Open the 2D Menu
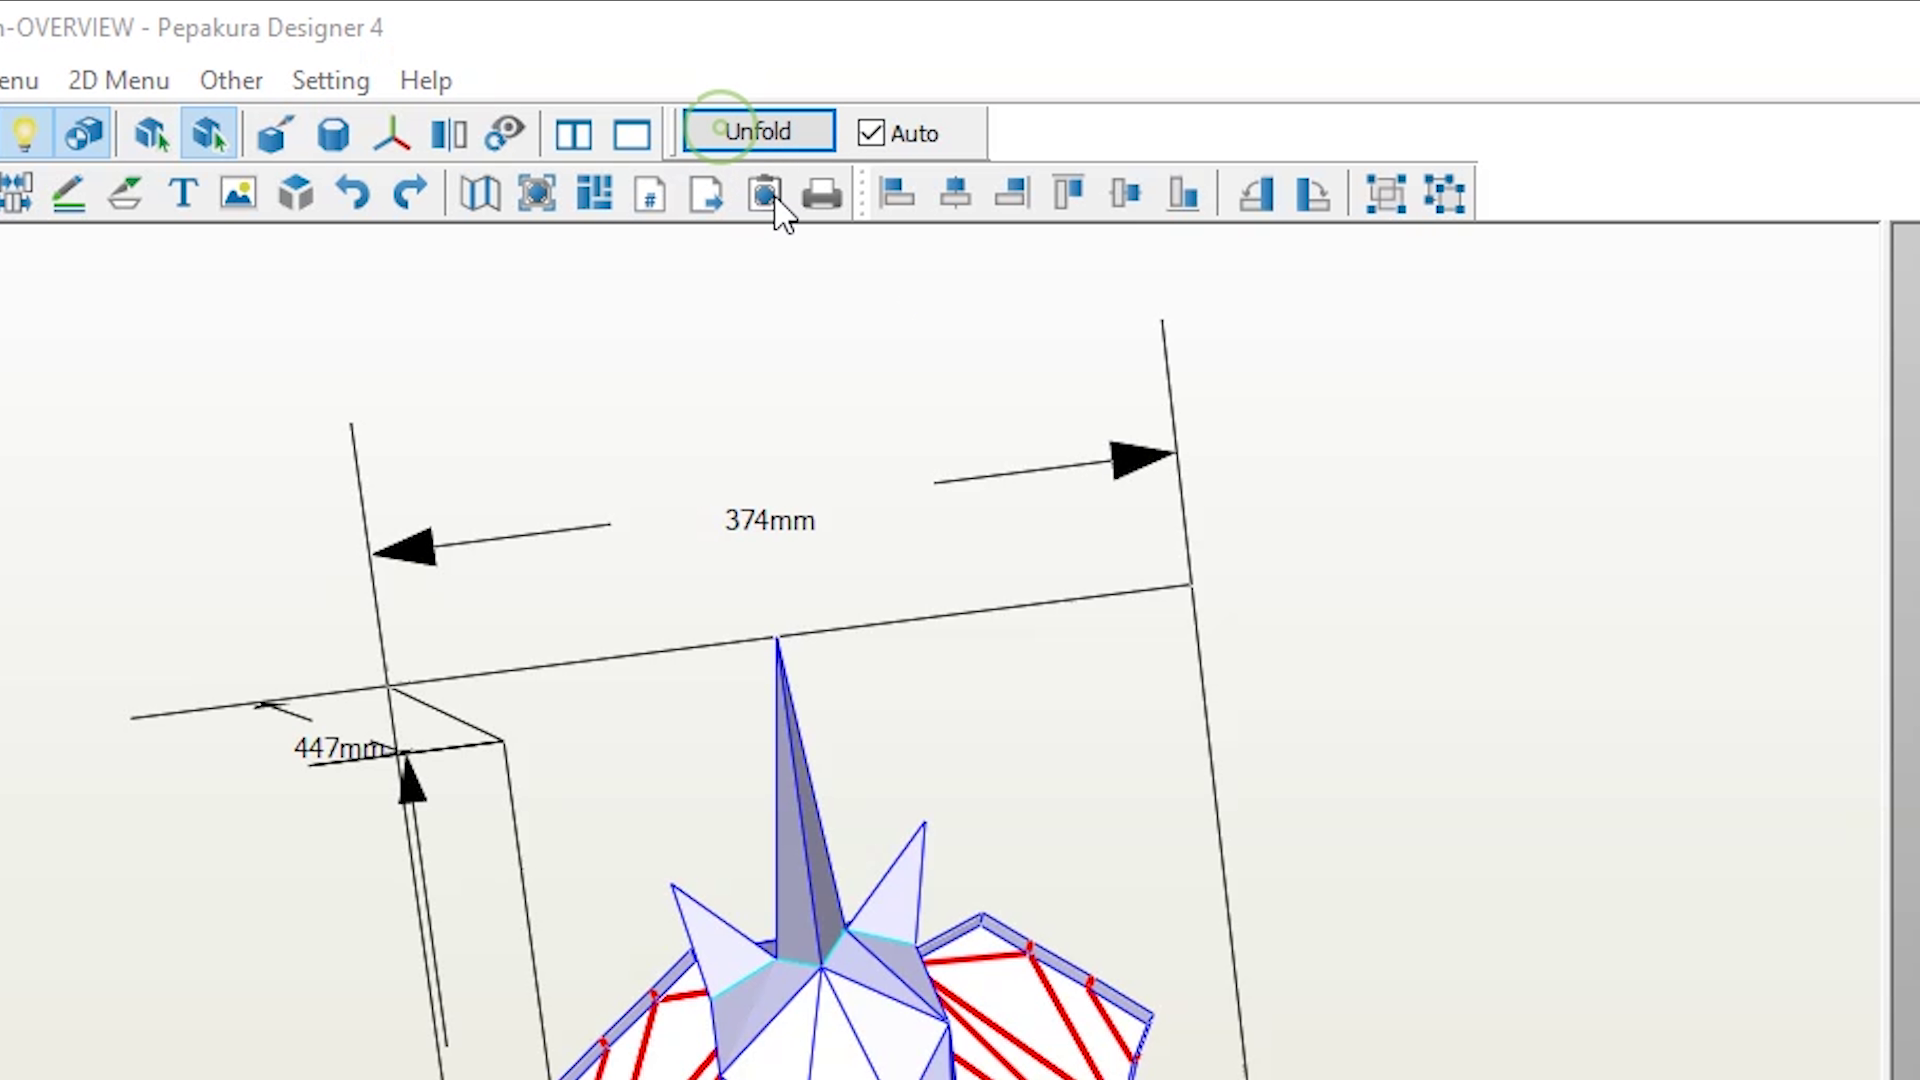The image size is (1920, 1080). pyautogui.click(x=118, y=81)
